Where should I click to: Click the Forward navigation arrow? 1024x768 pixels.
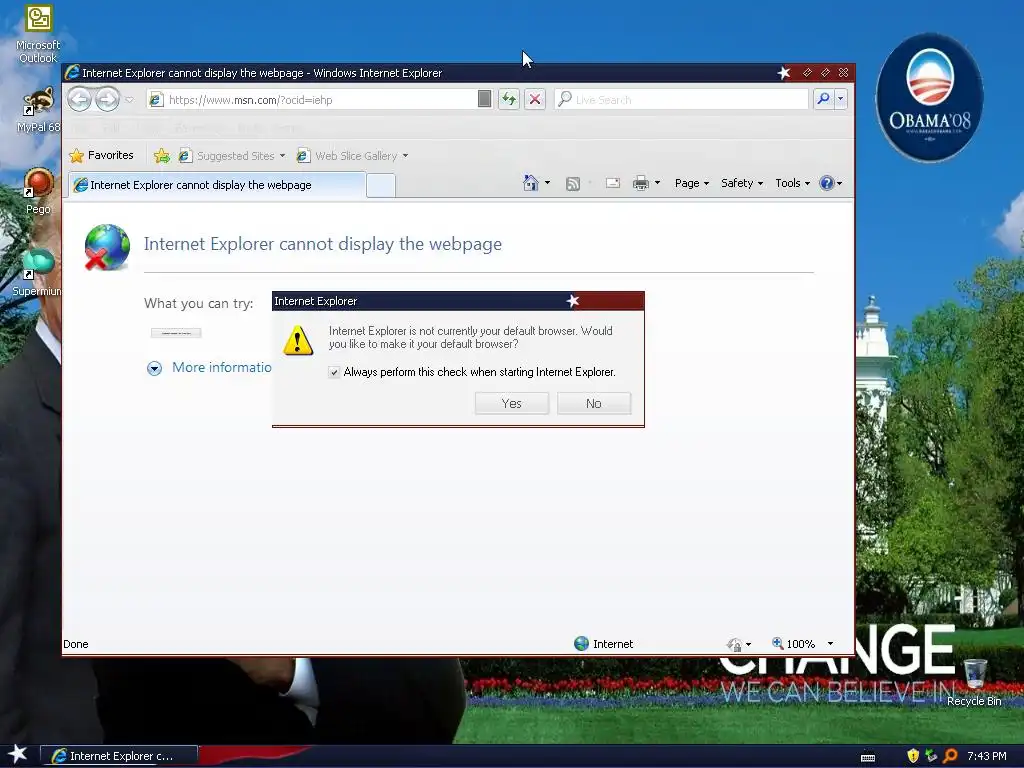click(x=107, y=99)
